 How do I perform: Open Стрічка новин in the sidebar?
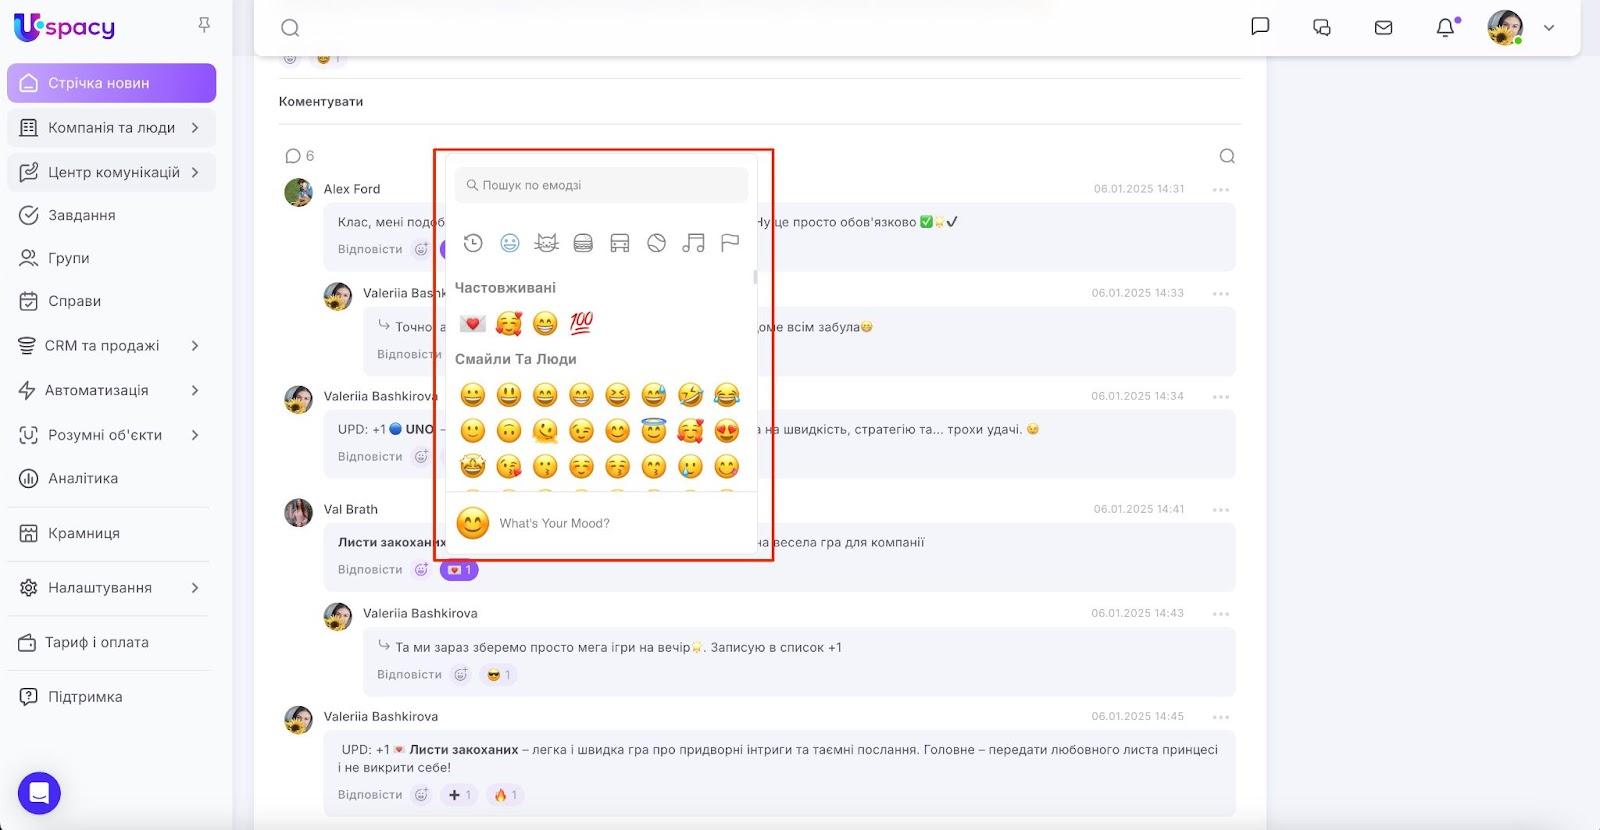tap(112, 83)
